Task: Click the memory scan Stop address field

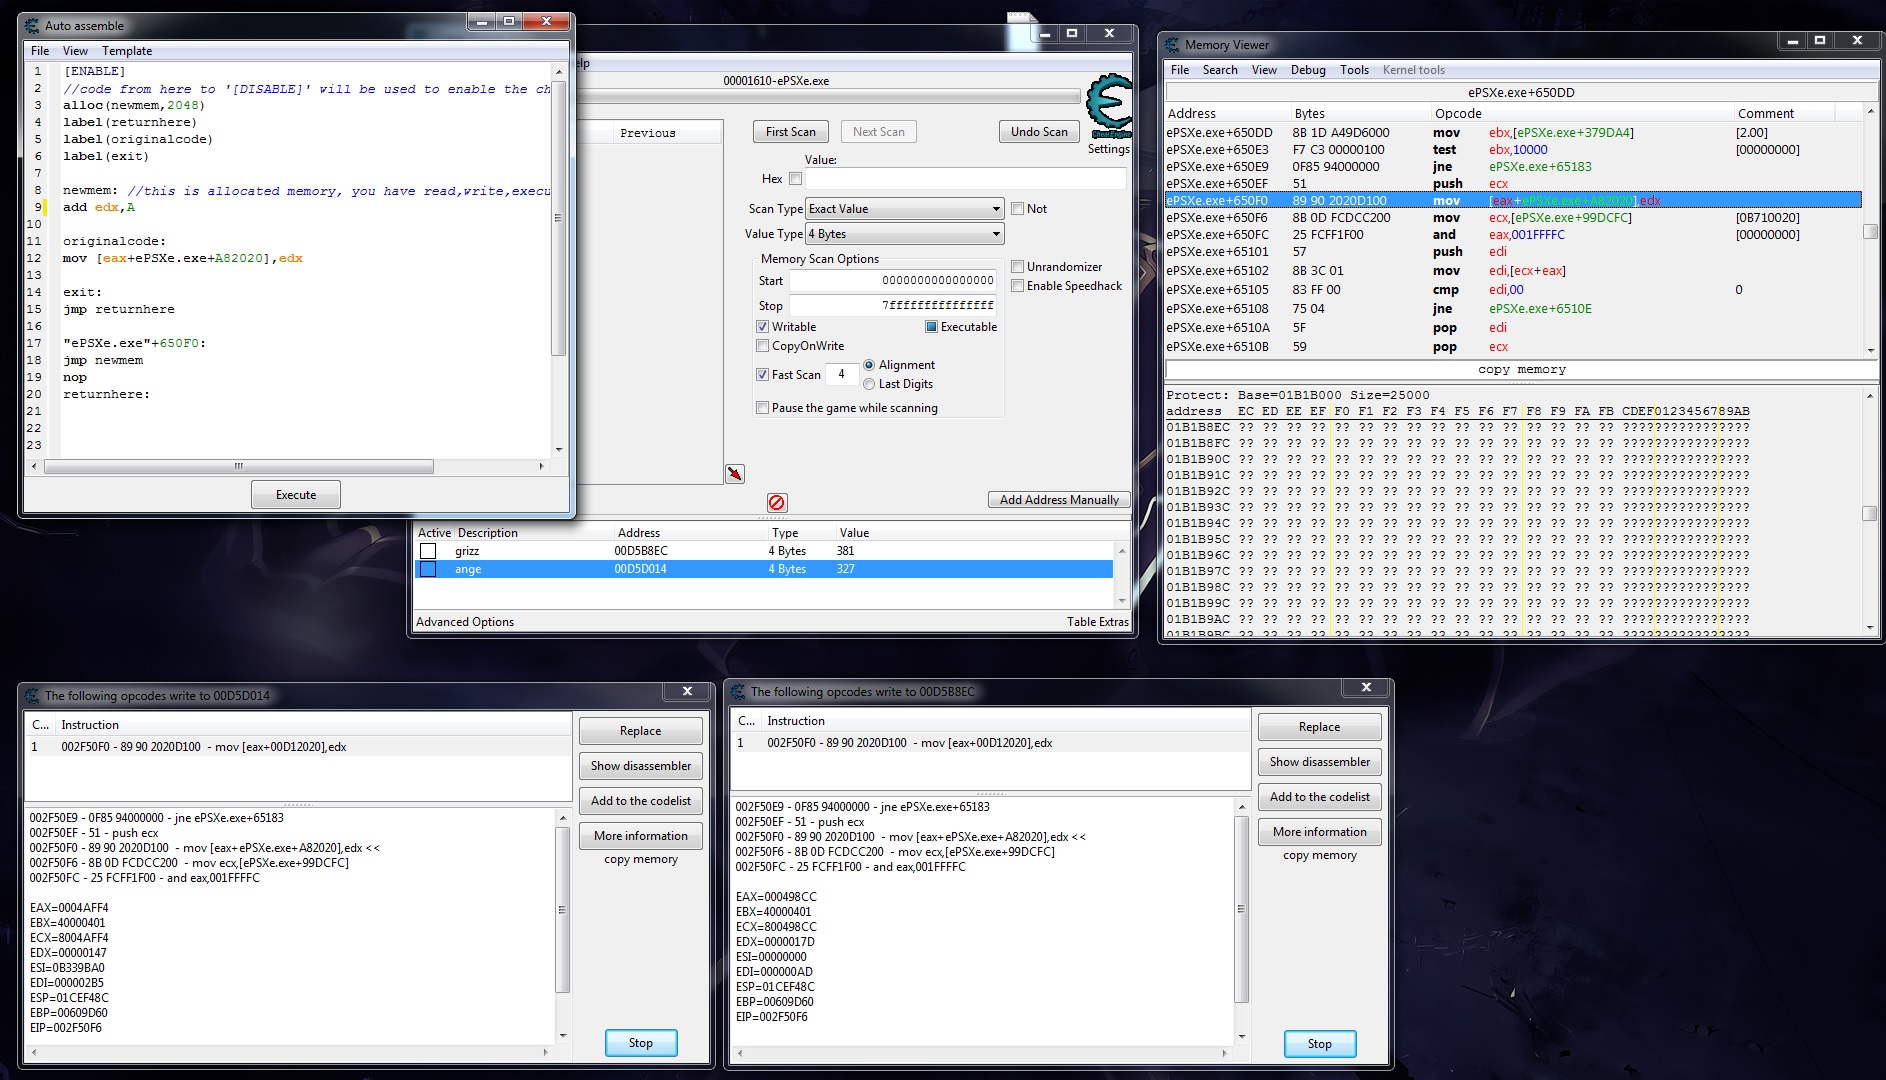Action: point(893,305)
